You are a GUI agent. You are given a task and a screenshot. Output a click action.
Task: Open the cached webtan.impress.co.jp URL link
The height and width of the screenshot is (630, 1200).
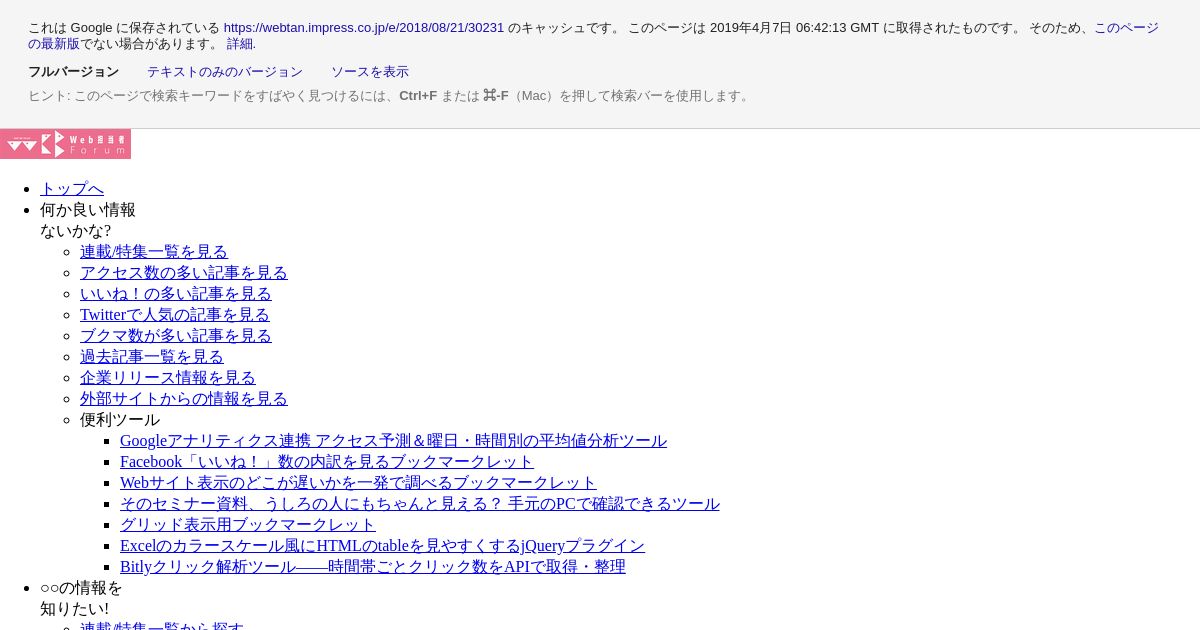click(364, 28)
